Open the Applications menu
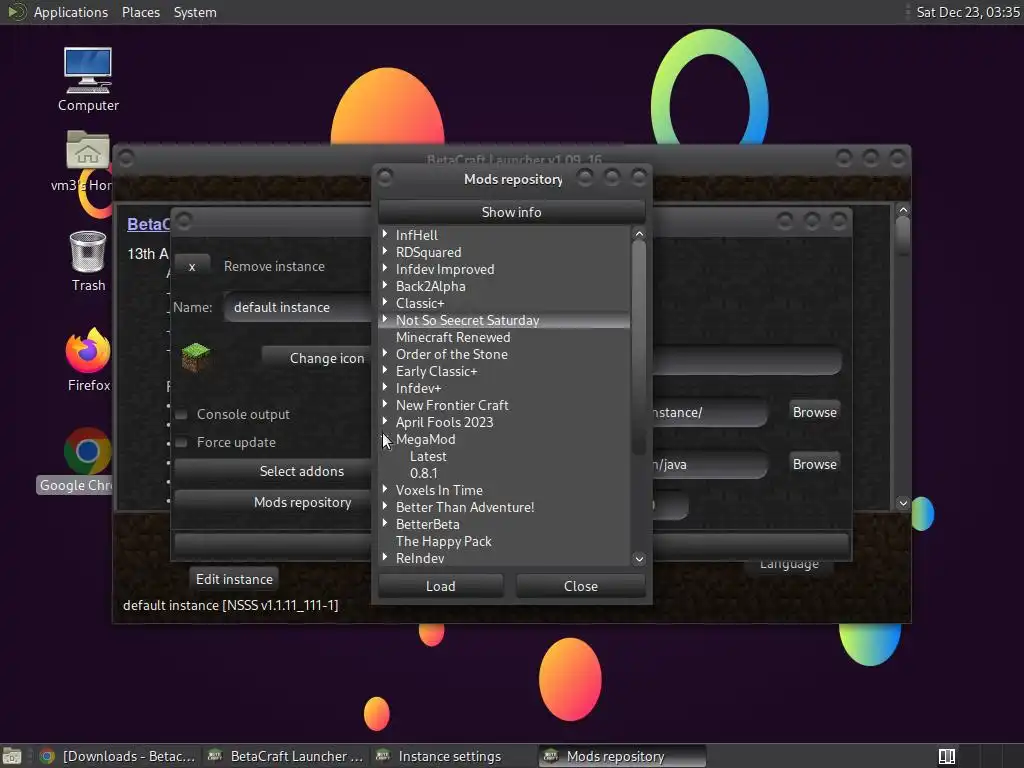 click(71, 12)
